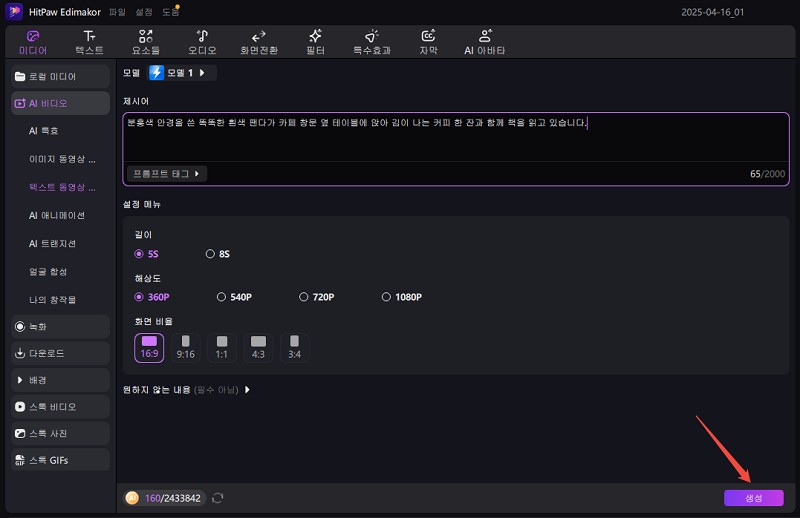Choose 1:1 aspect ratio
The image size is (800, 518).
[x=222, y=348]
